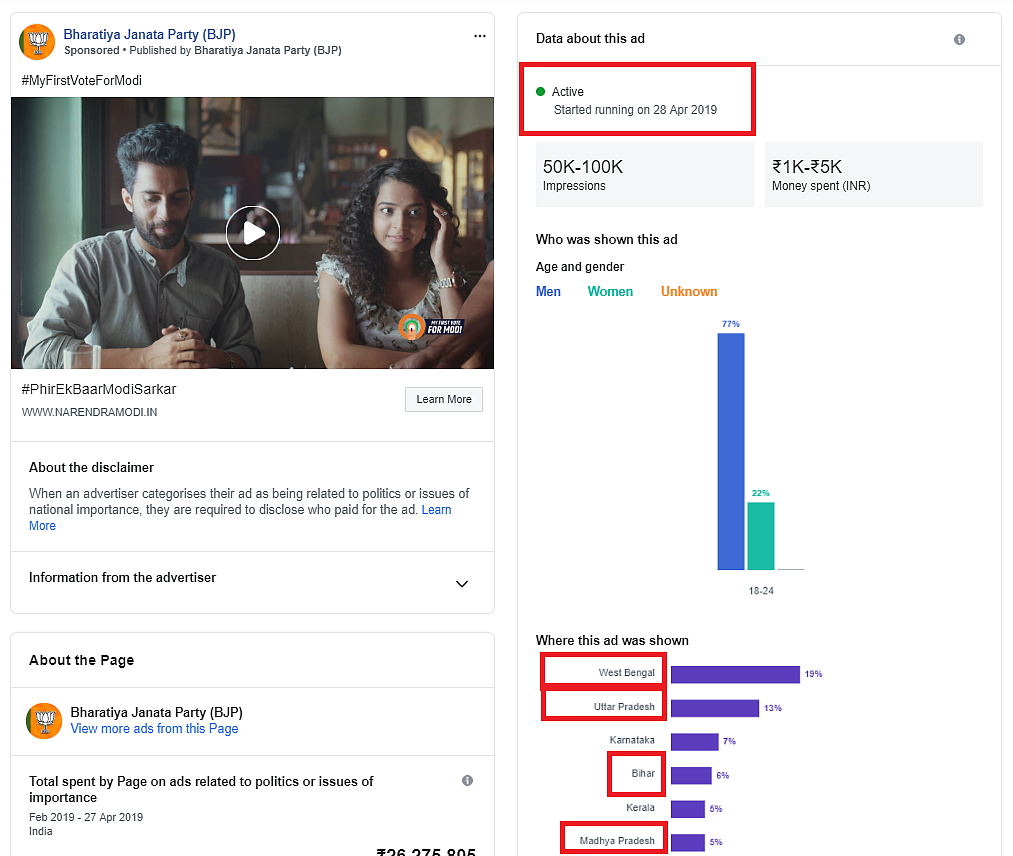Viewport: 1013px width, 856px height.
Task: Click the West Bengal 19% bar
Action: pyautogui.click(x=735, y=674)
